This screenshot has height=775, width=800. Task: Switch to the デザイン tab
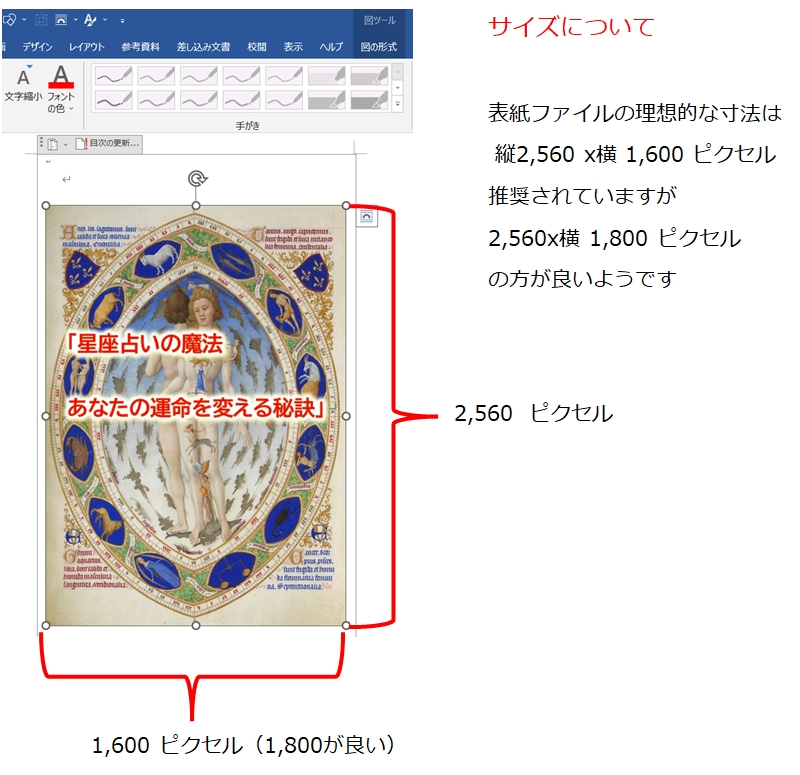(x=37, y=47)
